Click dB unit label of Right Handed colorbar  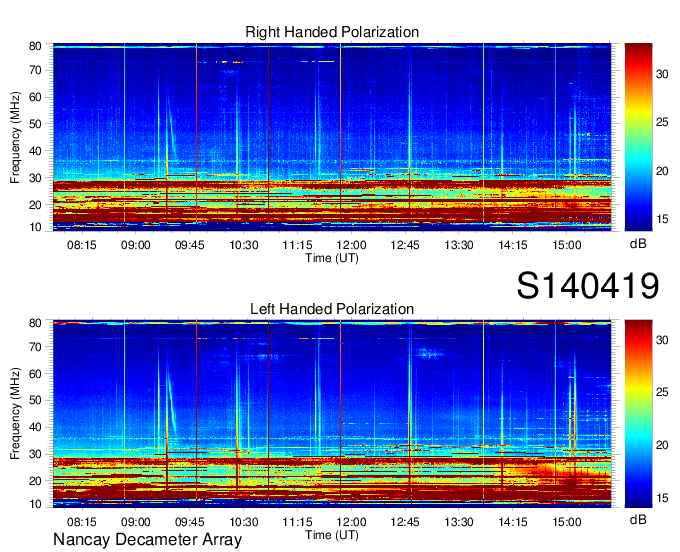638,244
